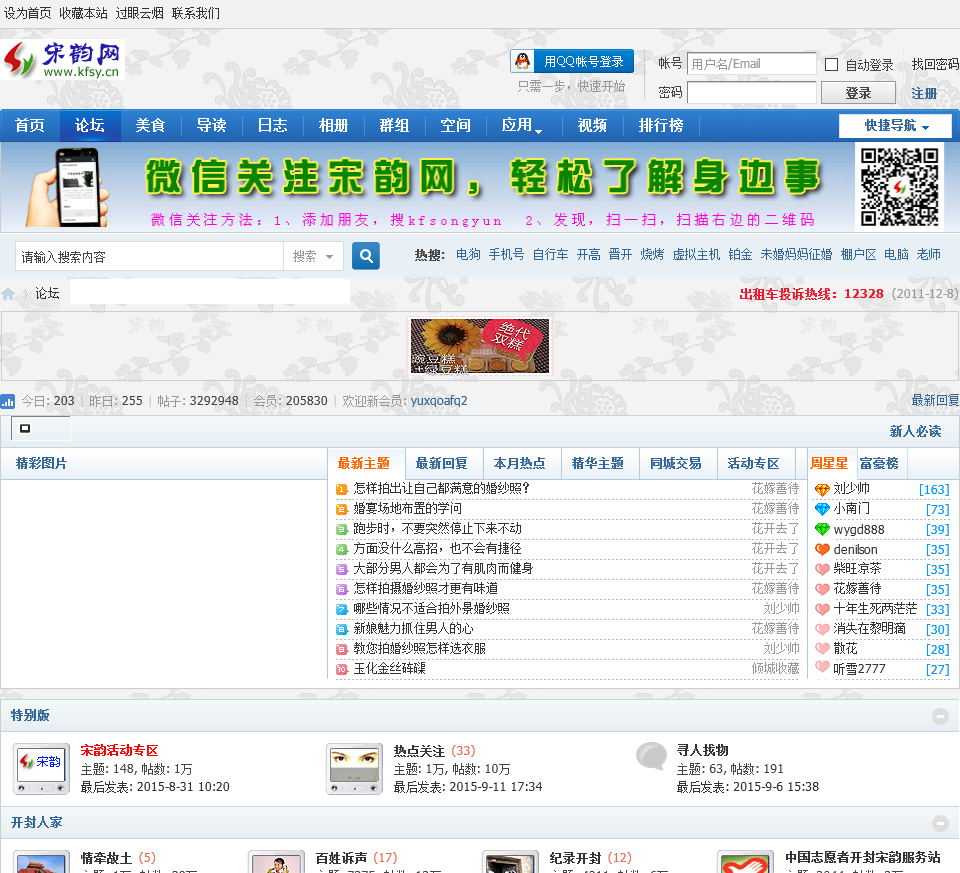Open the 相册 nav item
Viewport: 960px width, 873px height.
pyautogui.click(x=334, y=126)
